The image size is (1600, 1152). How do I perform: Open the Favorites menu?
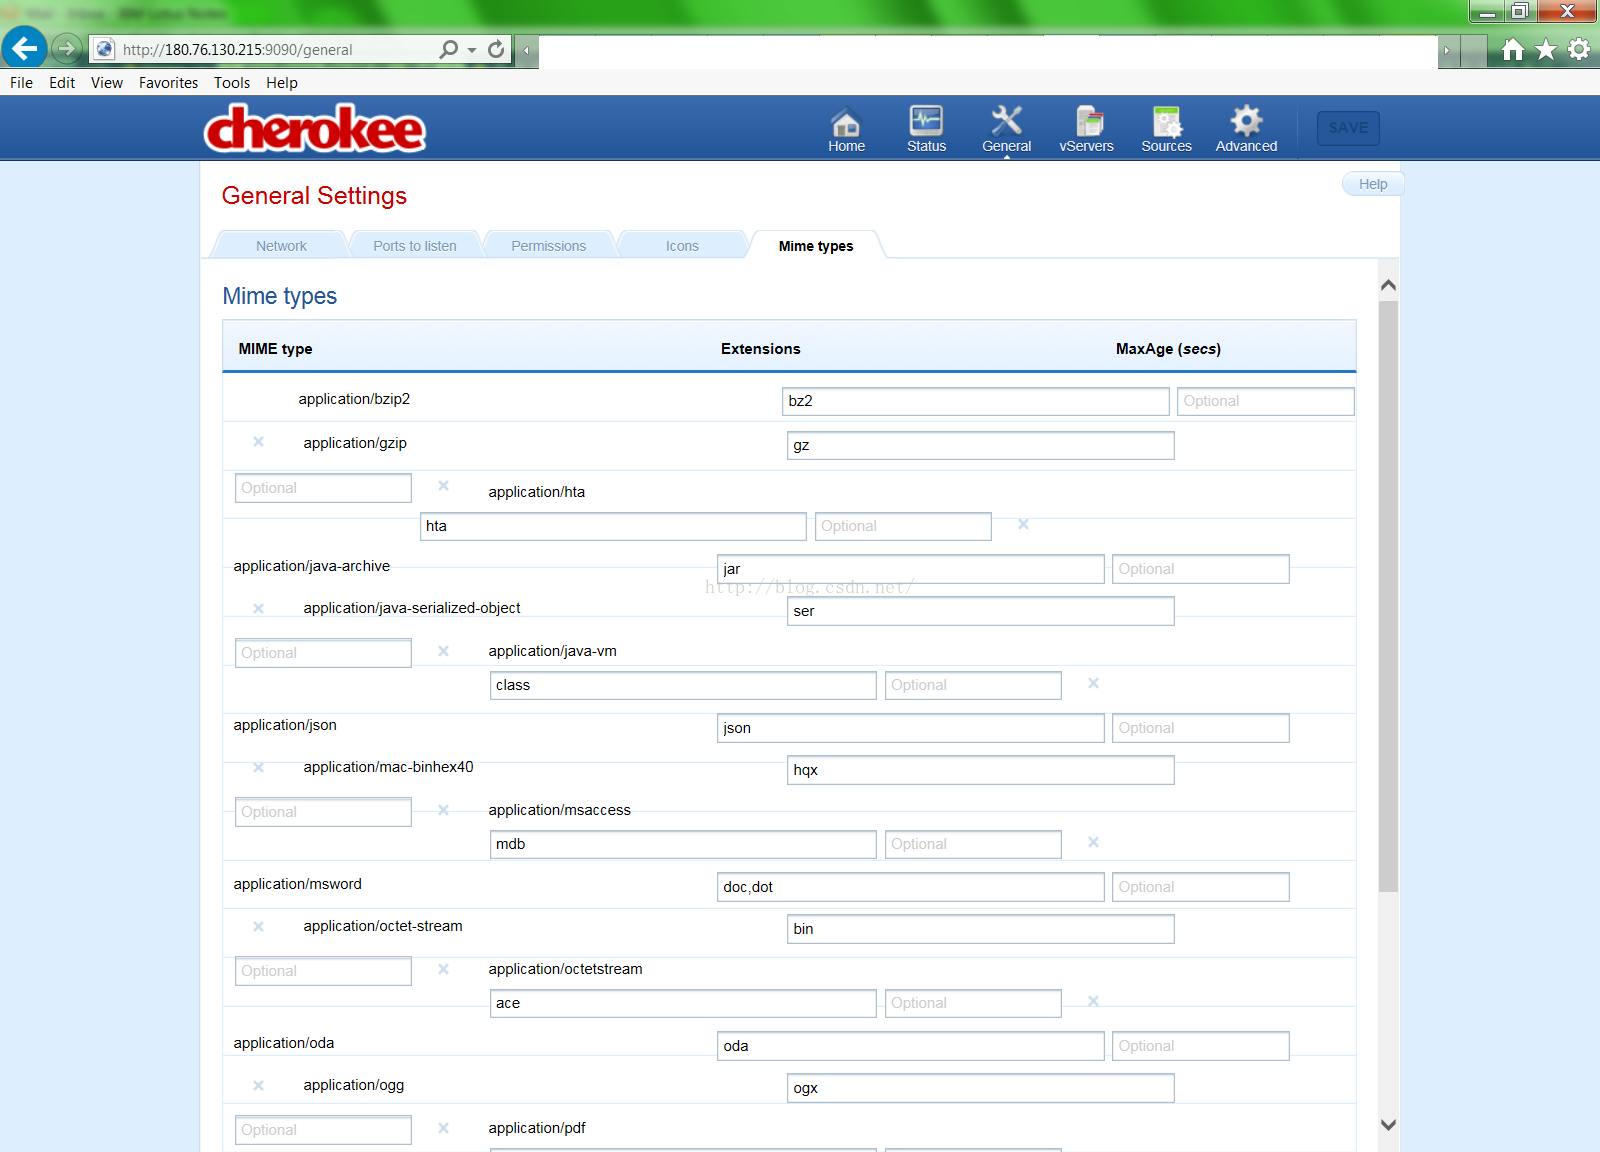click(168, 83)
